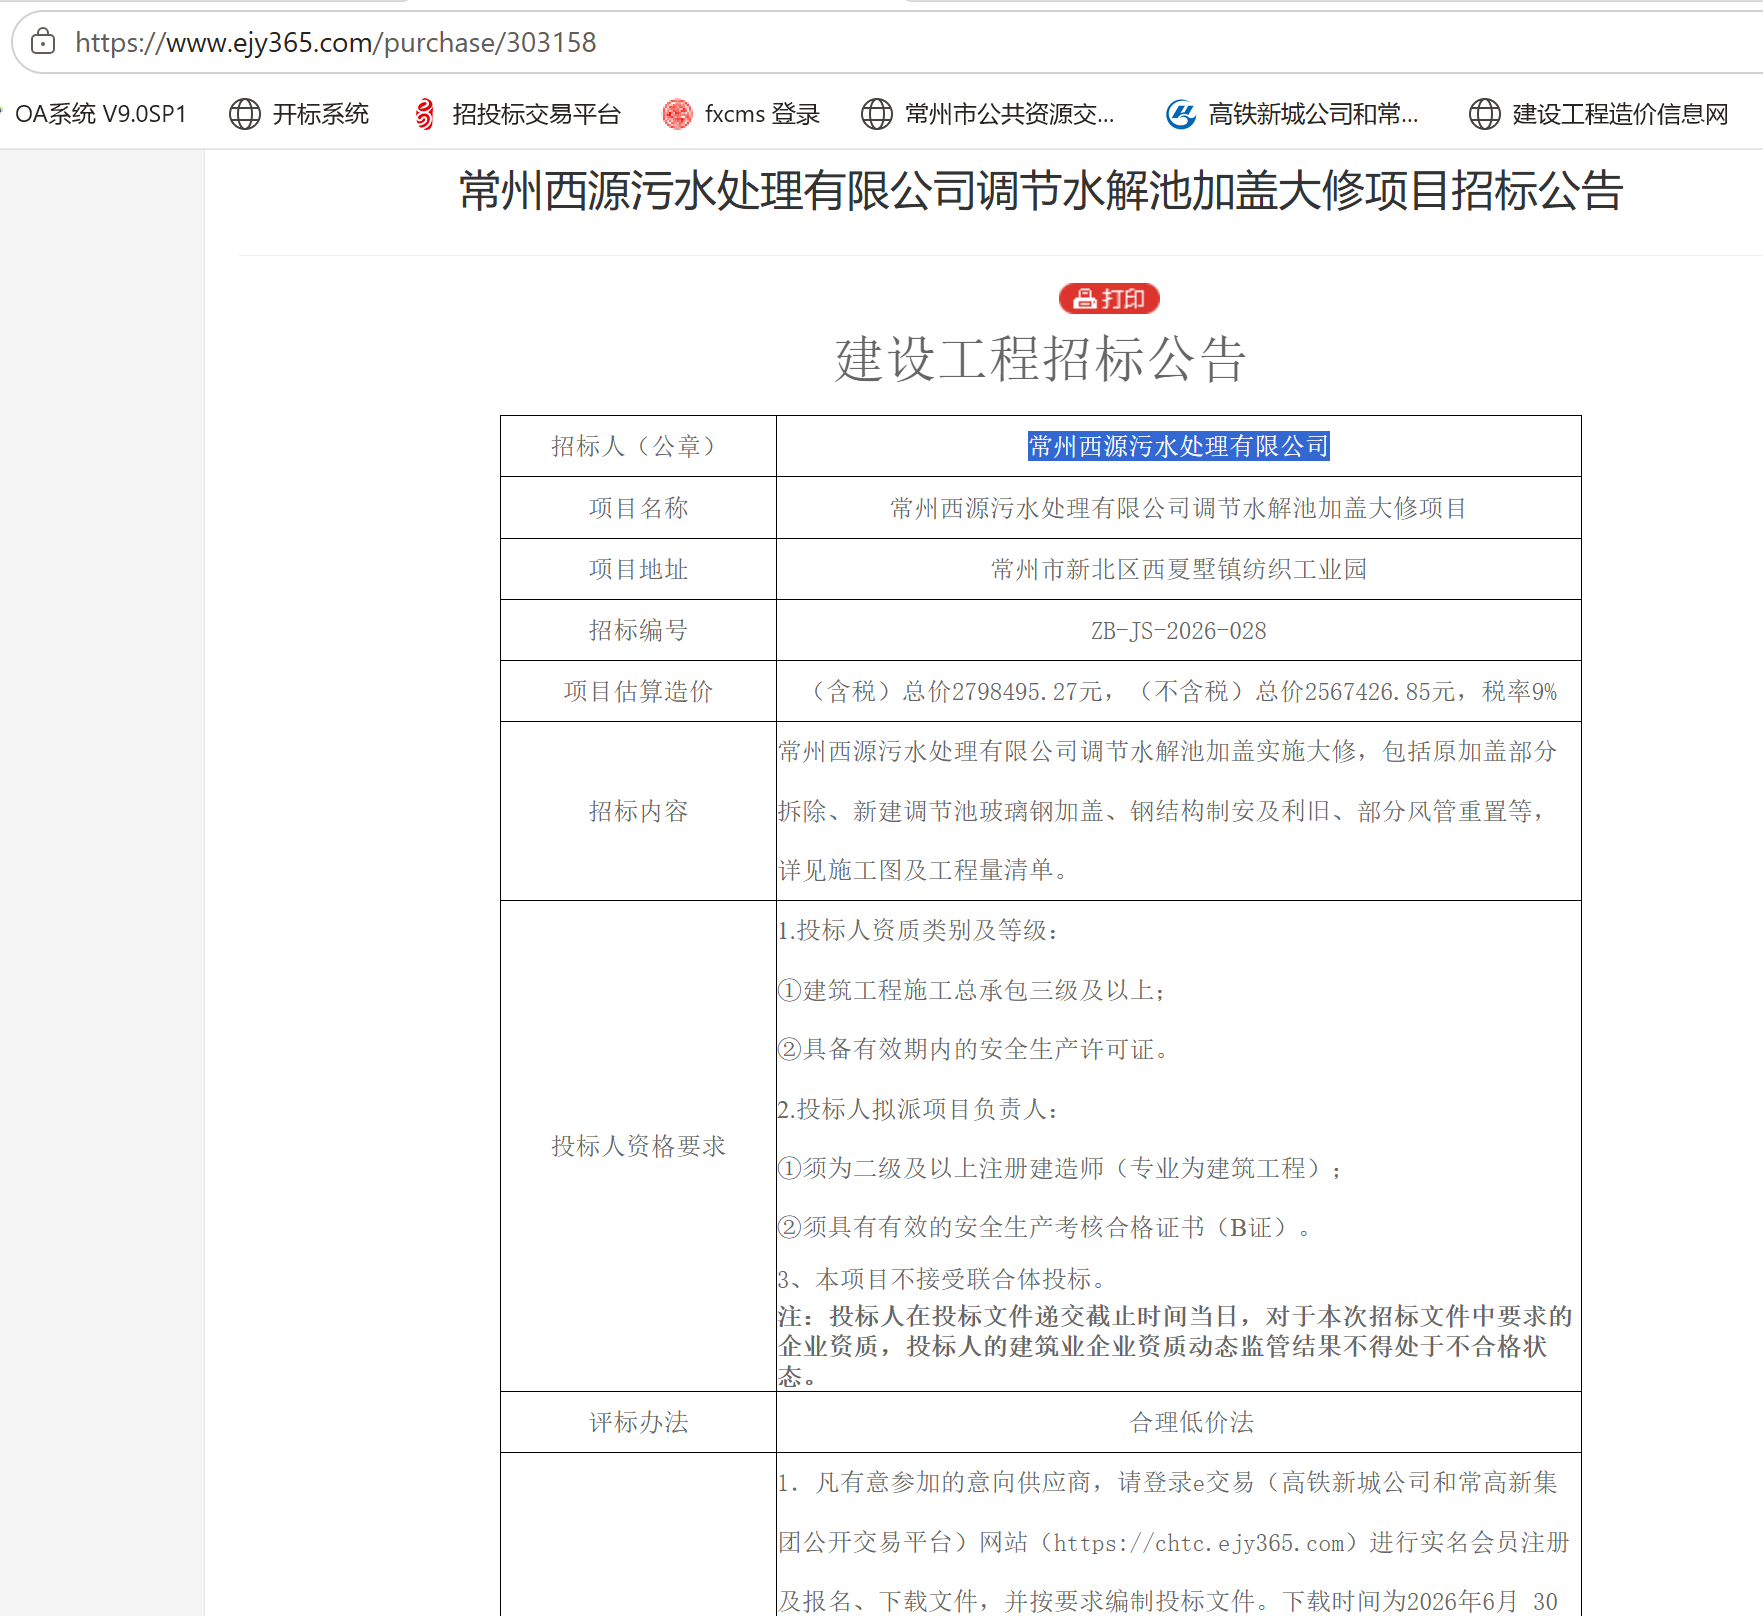Click the line 3、本项目不接受联合体投标。

[x=943, y=1279]
